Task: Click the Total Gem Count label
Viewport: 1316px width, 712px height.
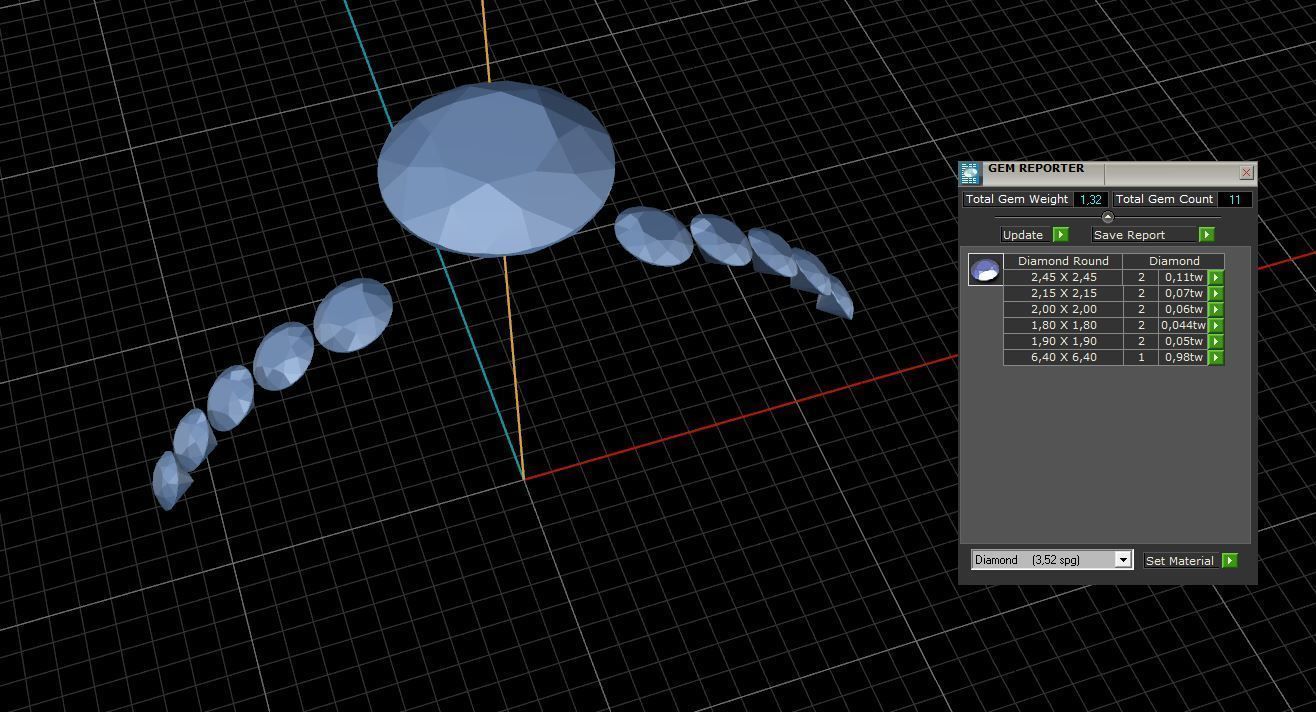Action: (x=1164, y=199)
